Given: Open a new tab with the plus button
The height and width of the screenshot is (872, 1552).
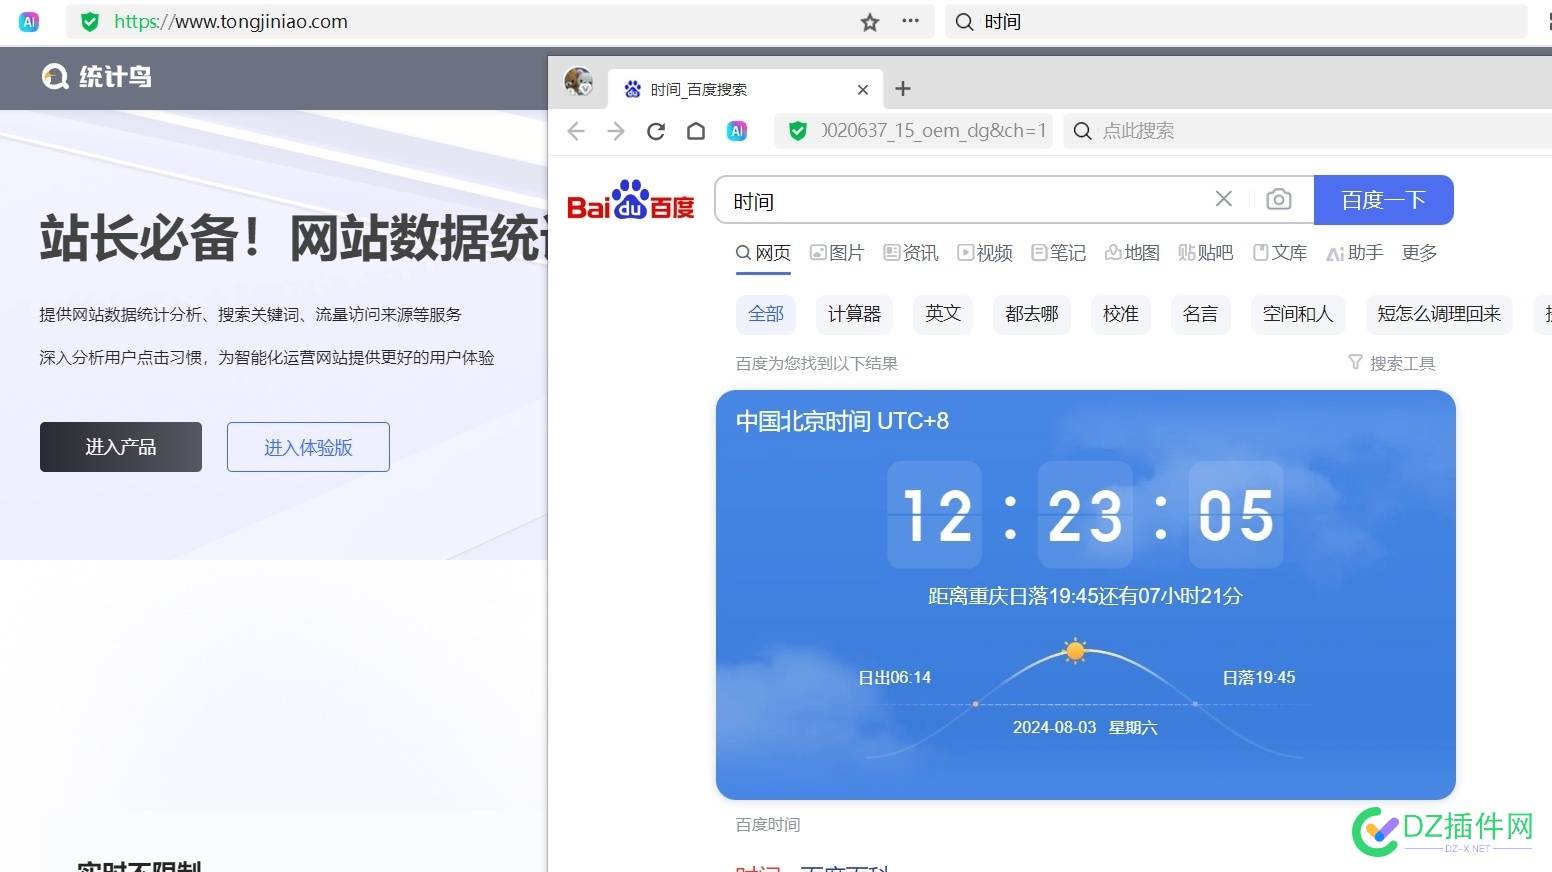Looking at the screenshot, I should 903,89.
